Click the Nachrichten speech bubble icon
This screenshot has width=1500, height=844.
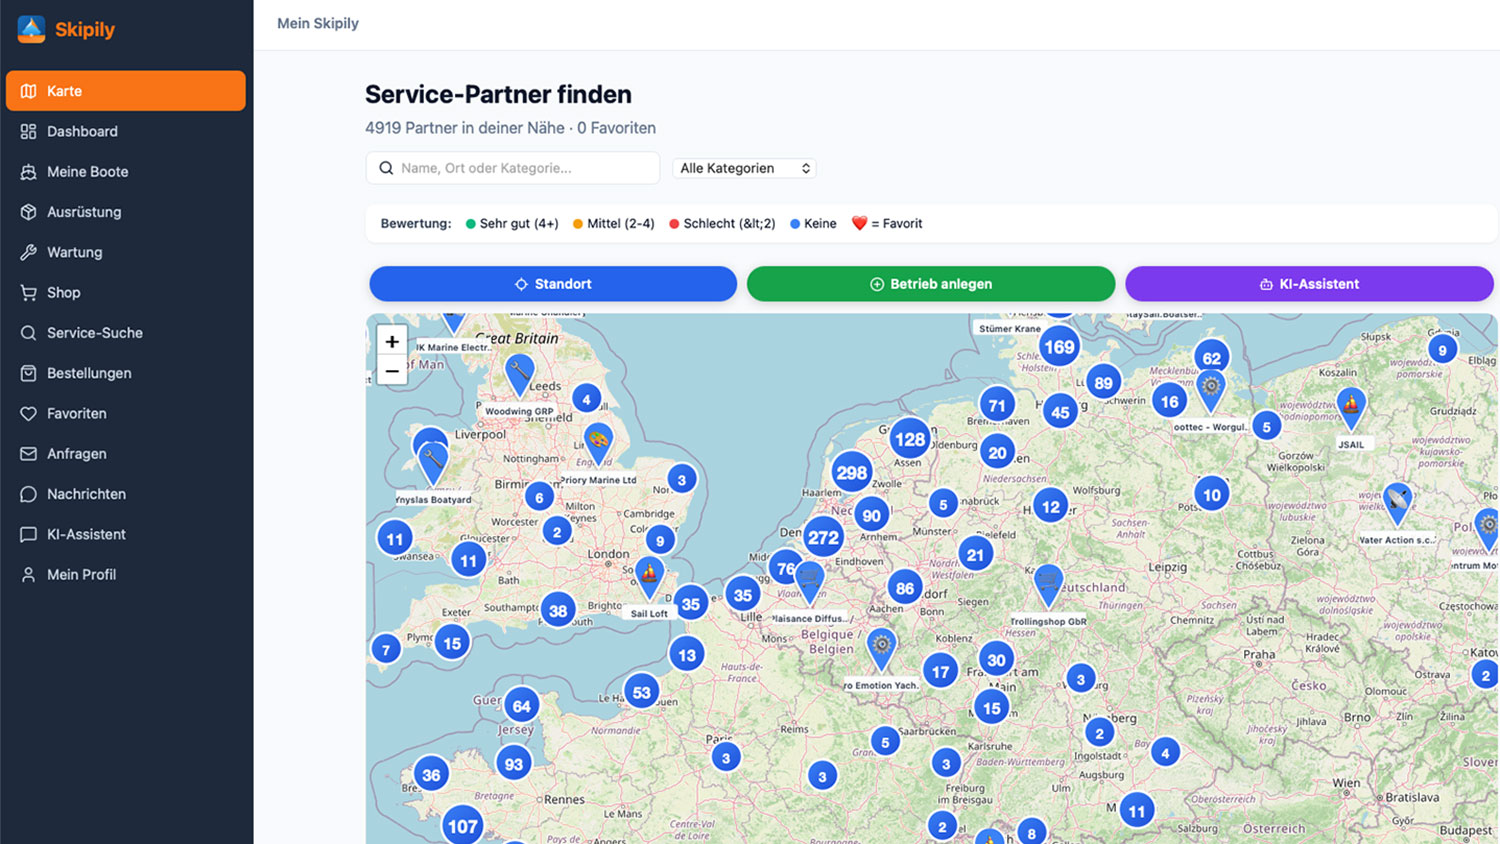coord(28,494)
